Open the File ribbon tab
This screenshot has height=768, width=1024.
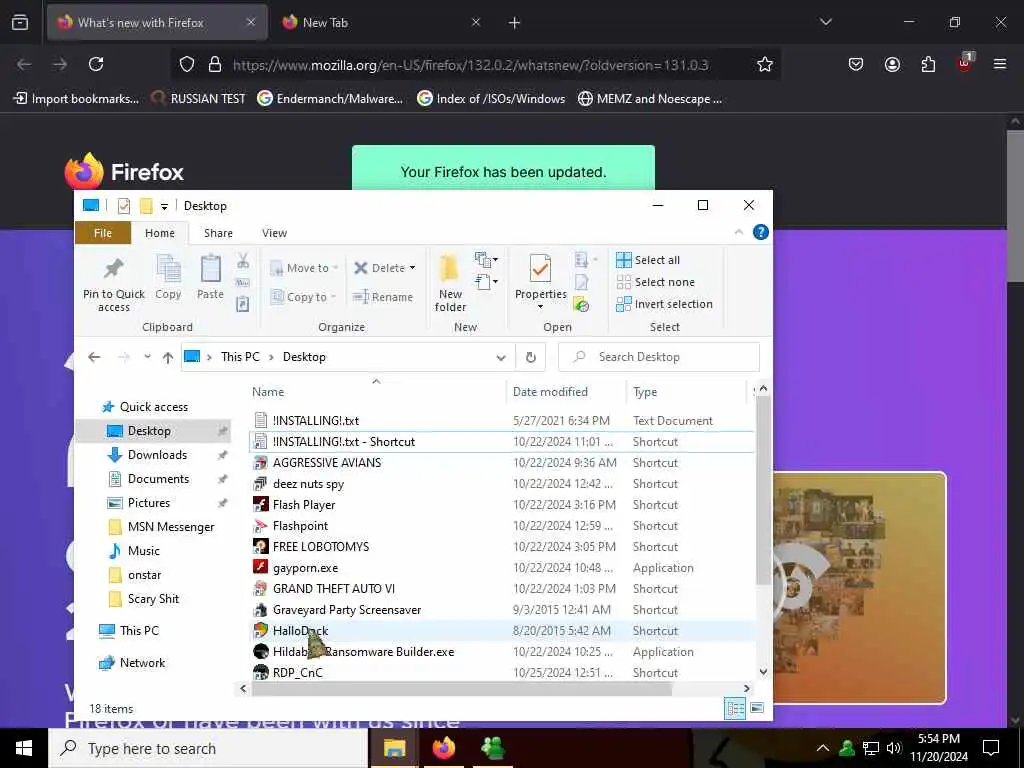coord(103,233)
